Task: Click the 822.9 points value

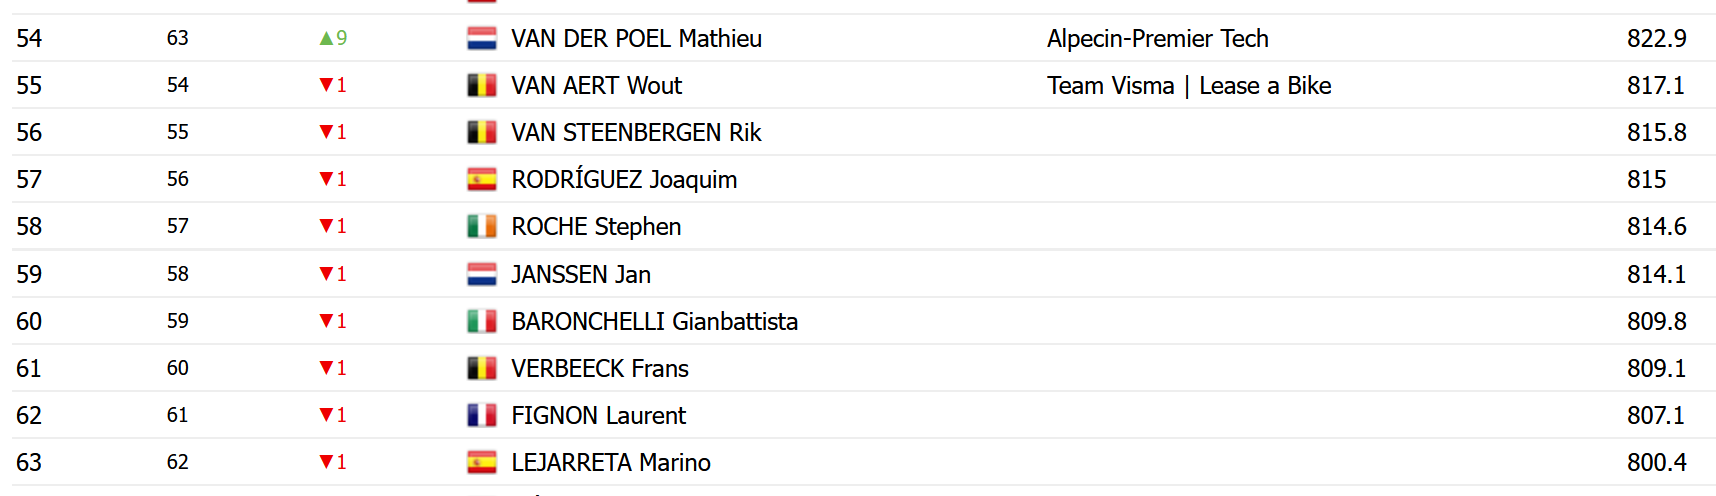Action: click(x=1656, y=39)
